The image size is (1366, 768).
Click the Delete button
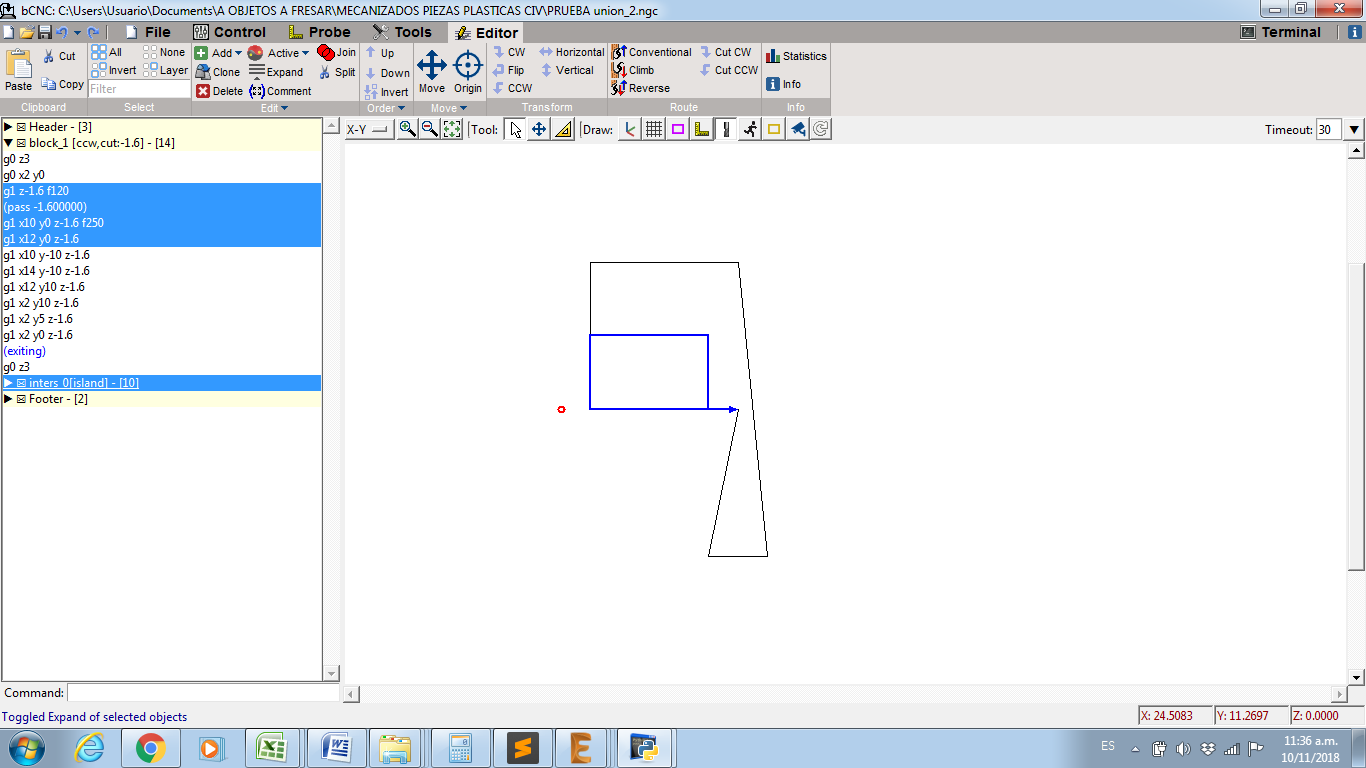(219, 91)
